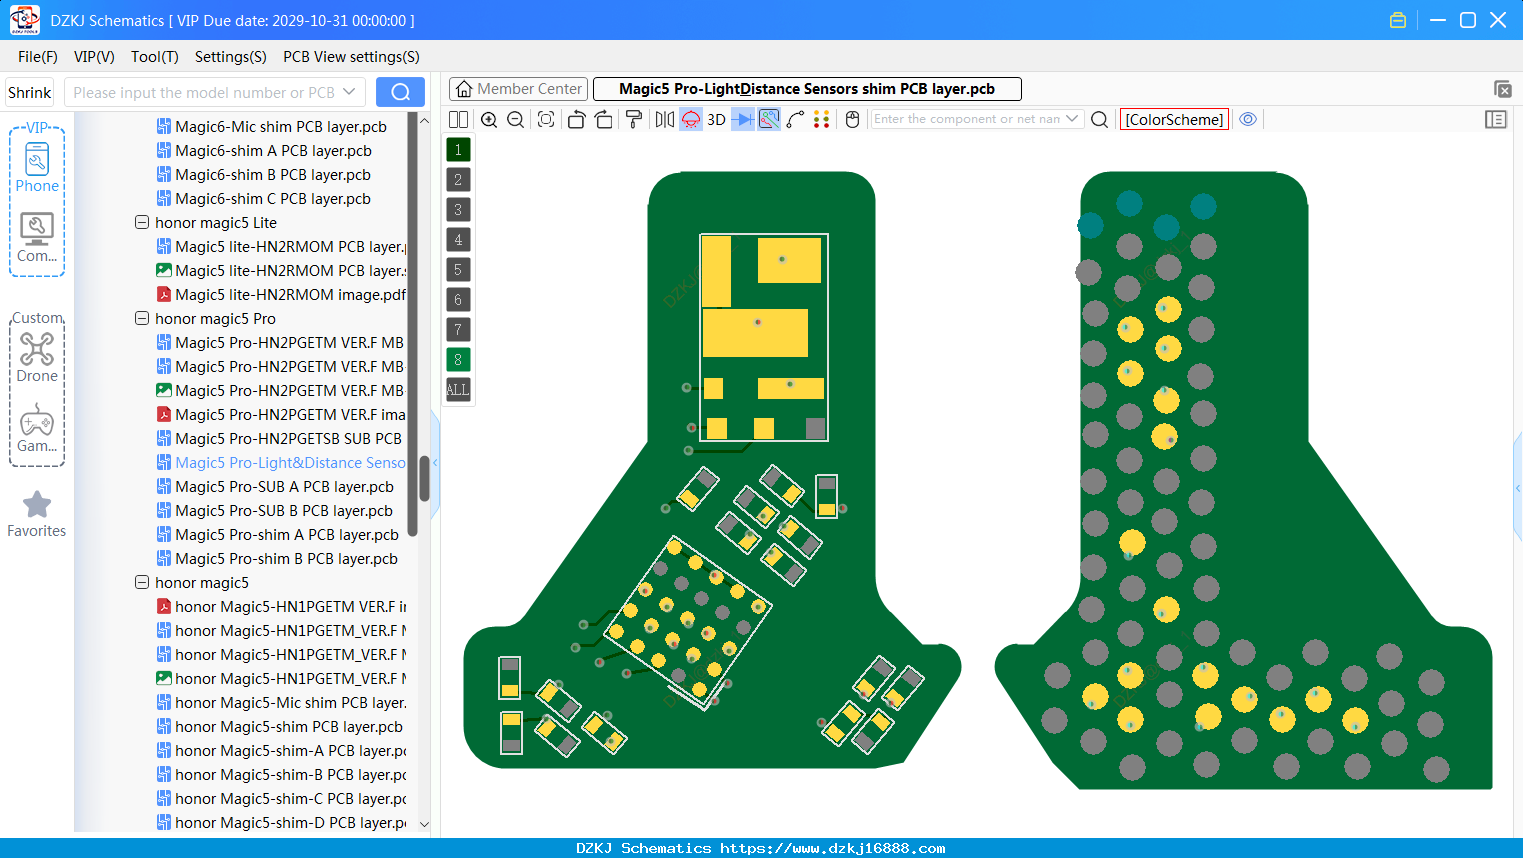Open the model number dropdown arrow
Viewport: 1523px width, 858px height.
coord(349,92)
